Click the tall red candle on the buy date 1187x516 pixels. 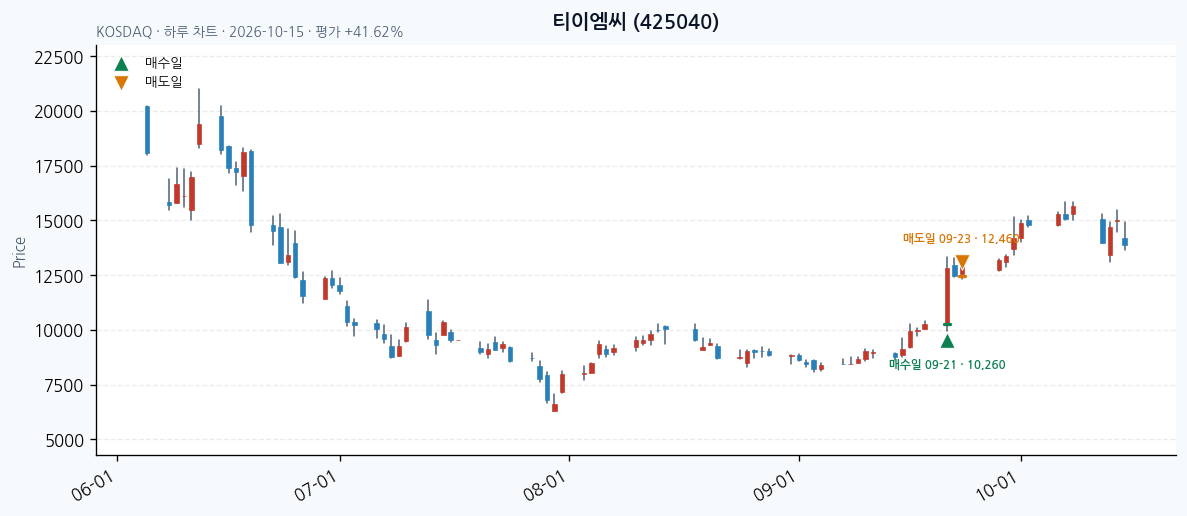click(947, 296)
